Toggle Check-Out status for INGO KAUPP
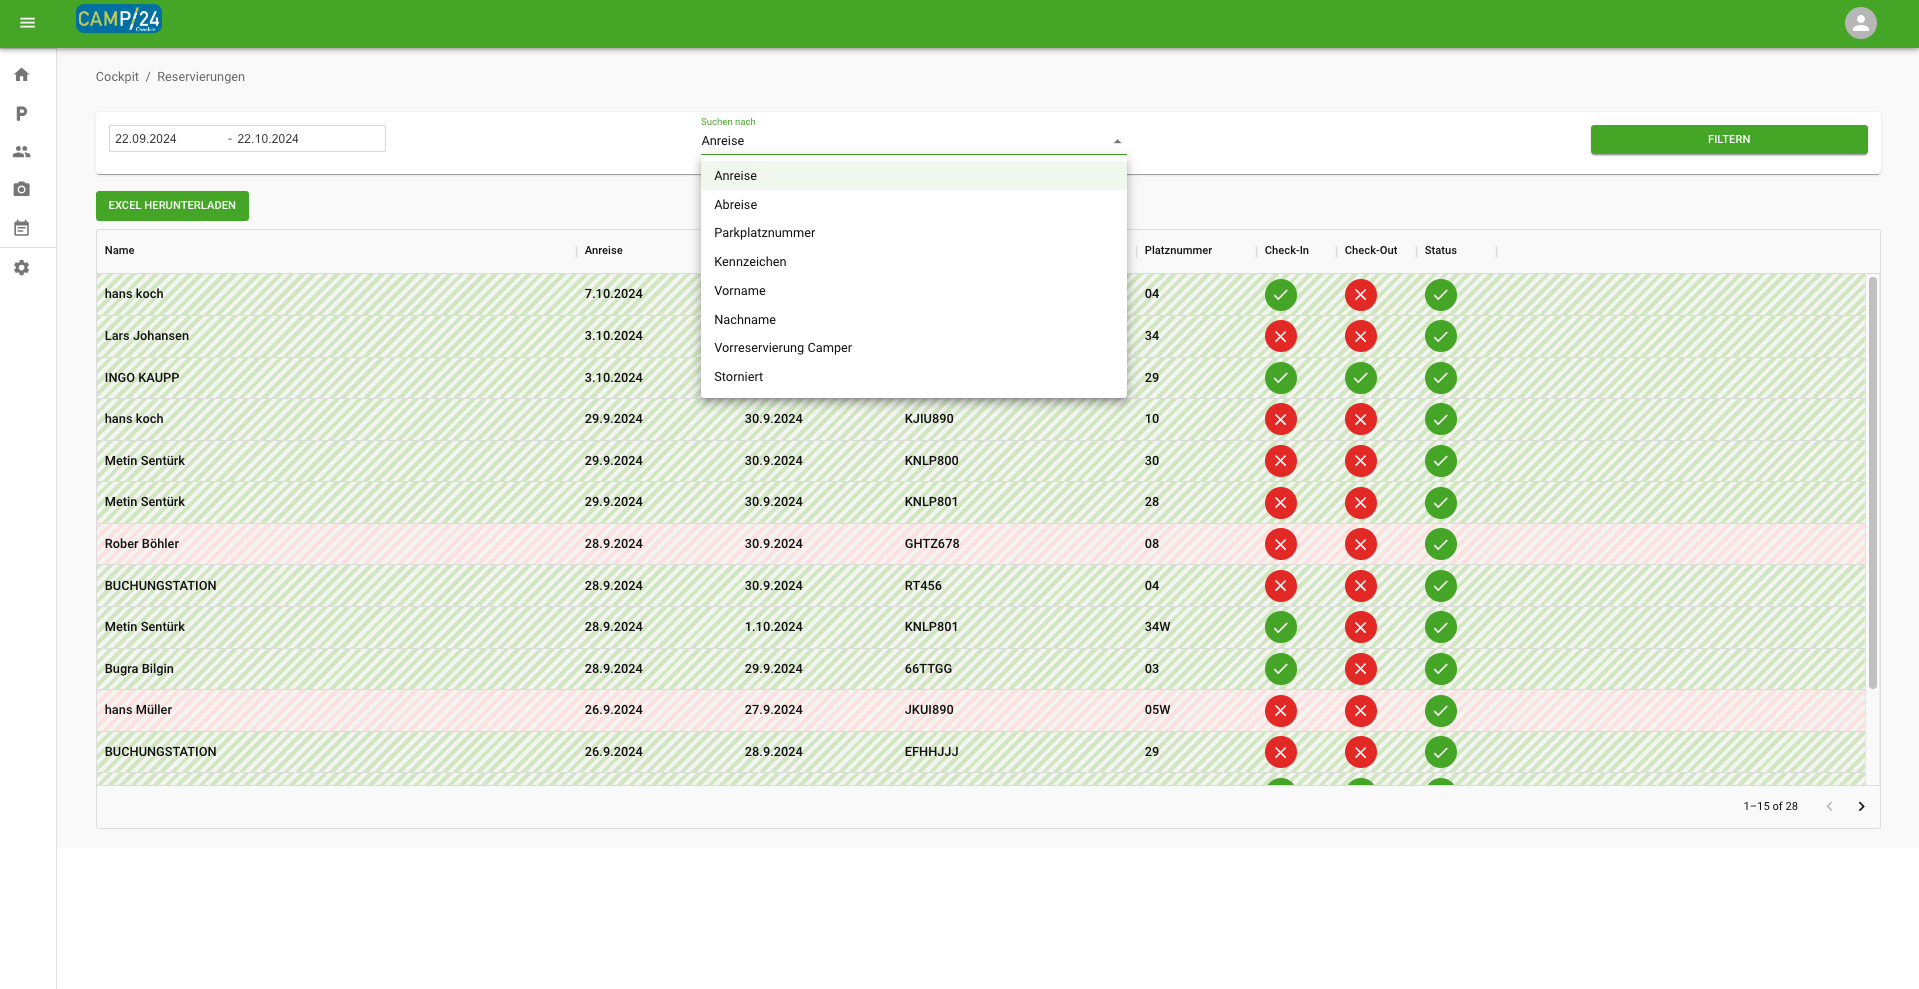 [1360, 378]
